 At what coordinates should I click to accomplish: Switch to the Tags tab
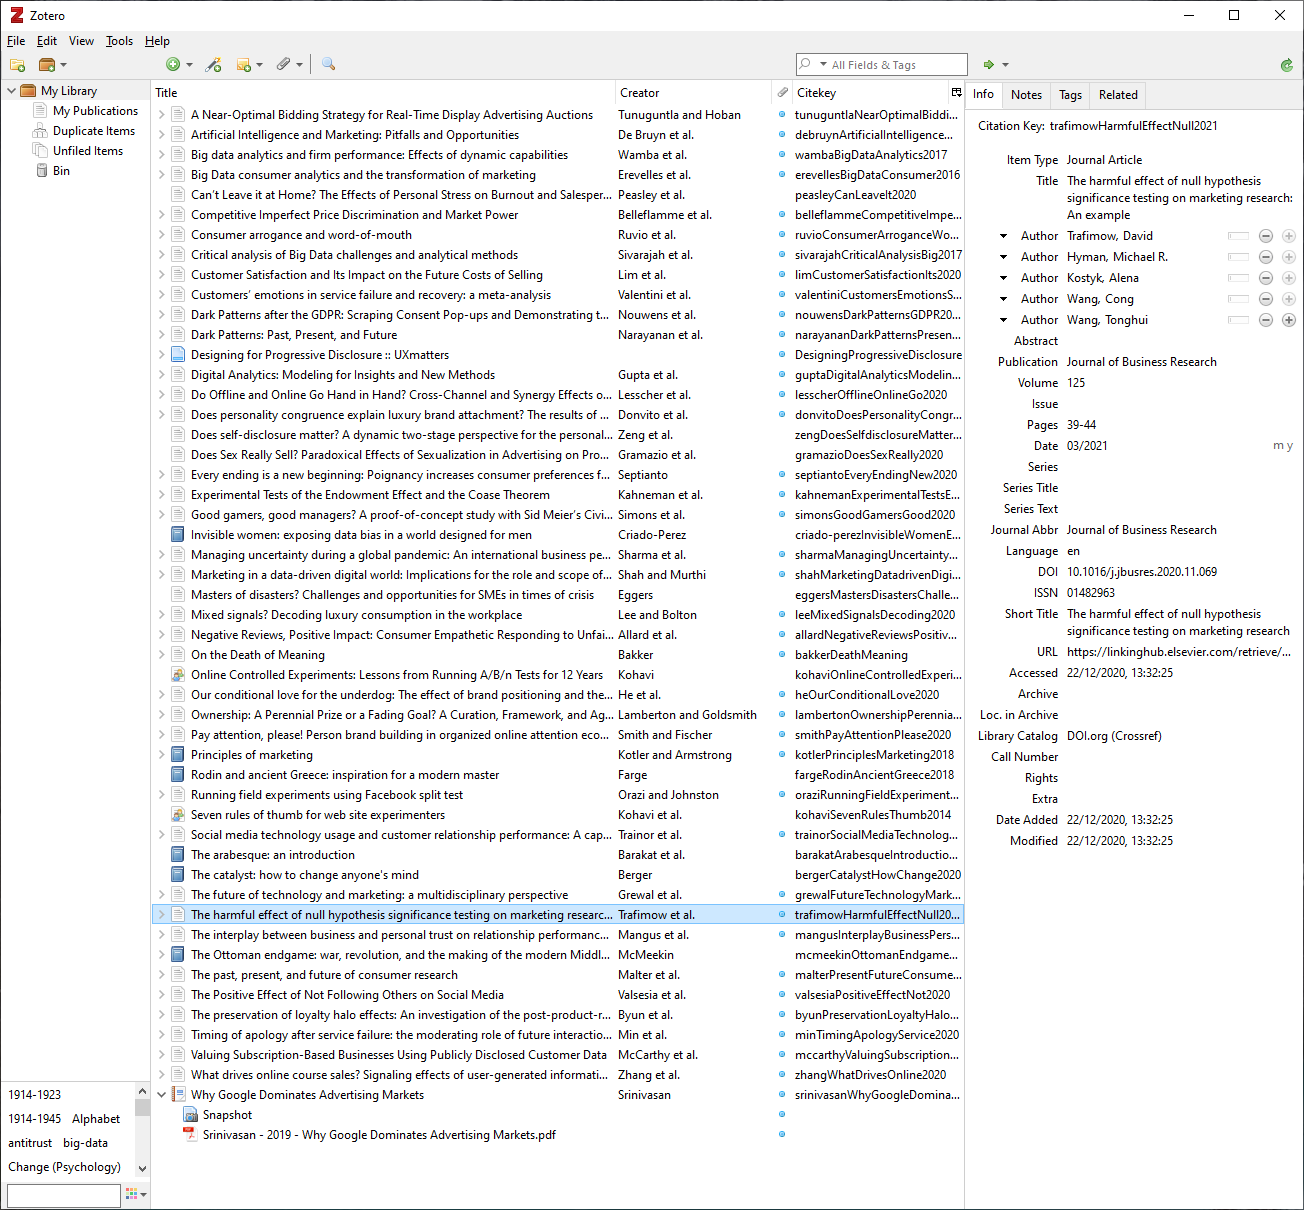pyautogui.click(x=1070, y=95)
